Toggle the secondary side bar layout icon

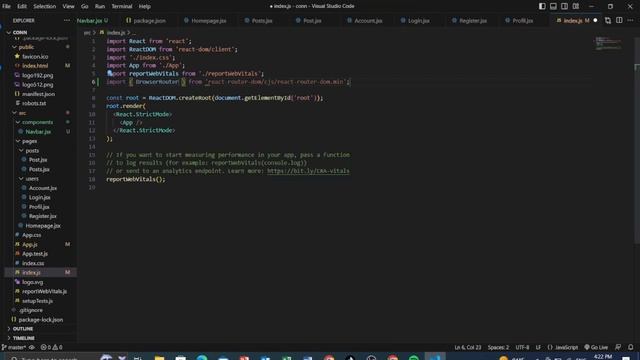(564, 6)
